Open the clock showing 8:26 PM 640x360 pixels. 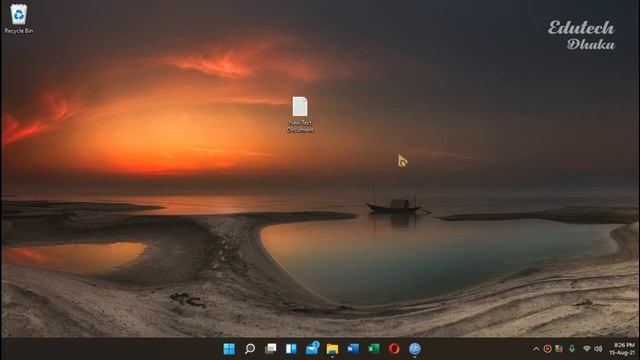pyautogui.click(x=623, y=349)
